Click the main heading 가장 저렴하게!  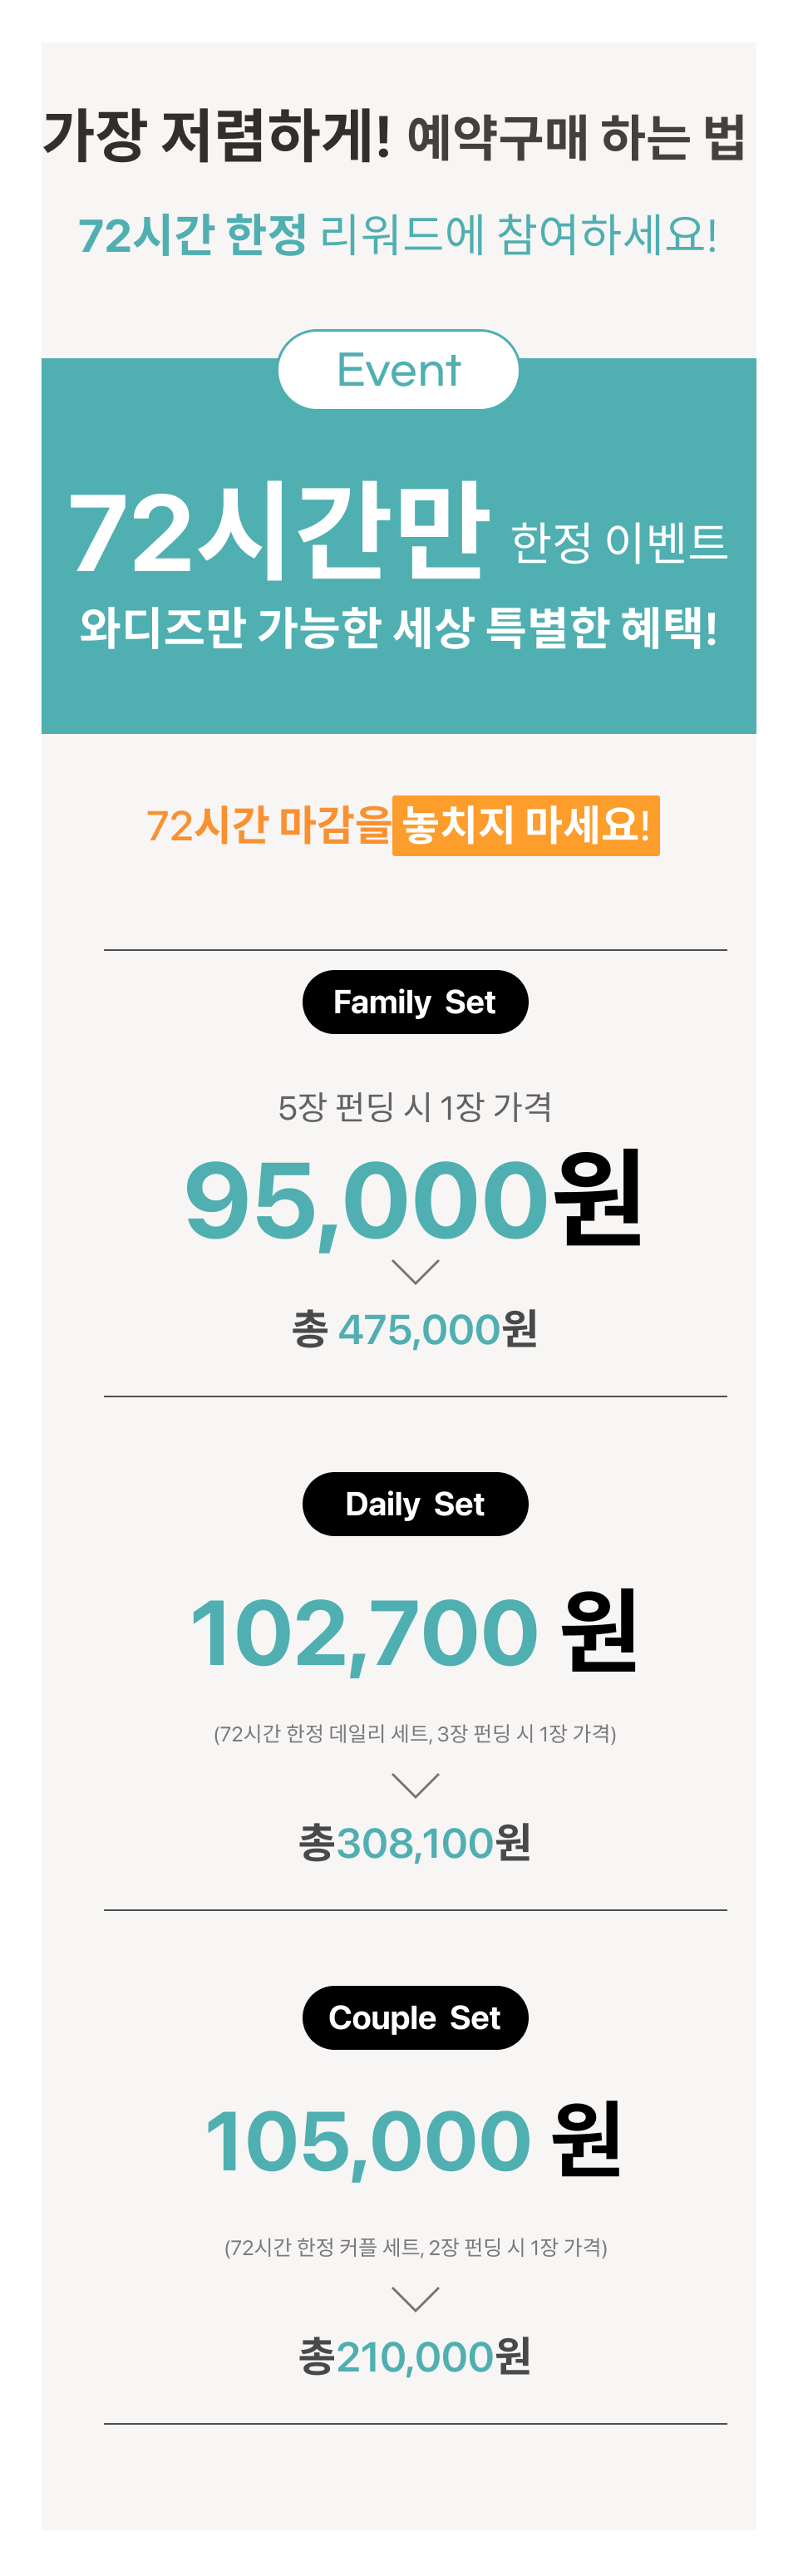pyautogui.click(x=216, y=136)
